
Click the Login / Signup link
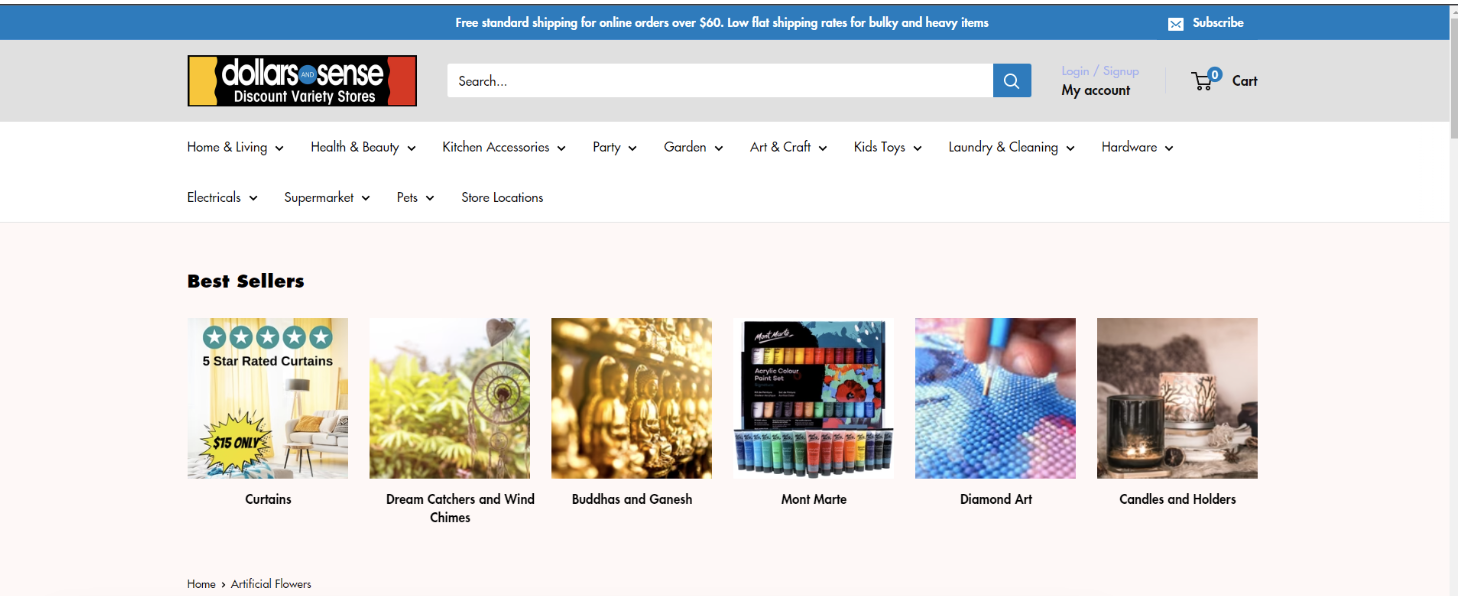pyautogui.click(x=1100, y=71)
